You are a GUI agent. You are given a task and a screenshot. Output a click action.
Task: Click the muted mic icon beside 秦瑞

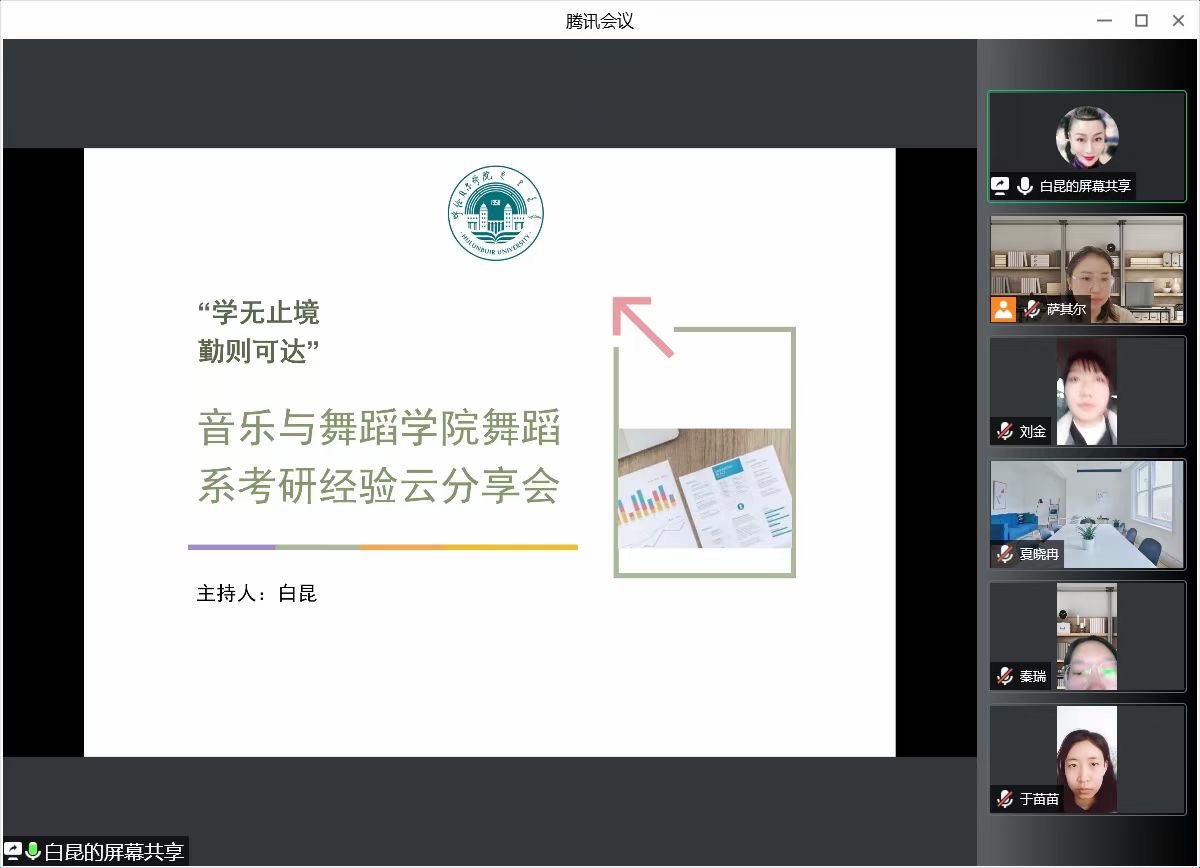[x=1004, y=677]
